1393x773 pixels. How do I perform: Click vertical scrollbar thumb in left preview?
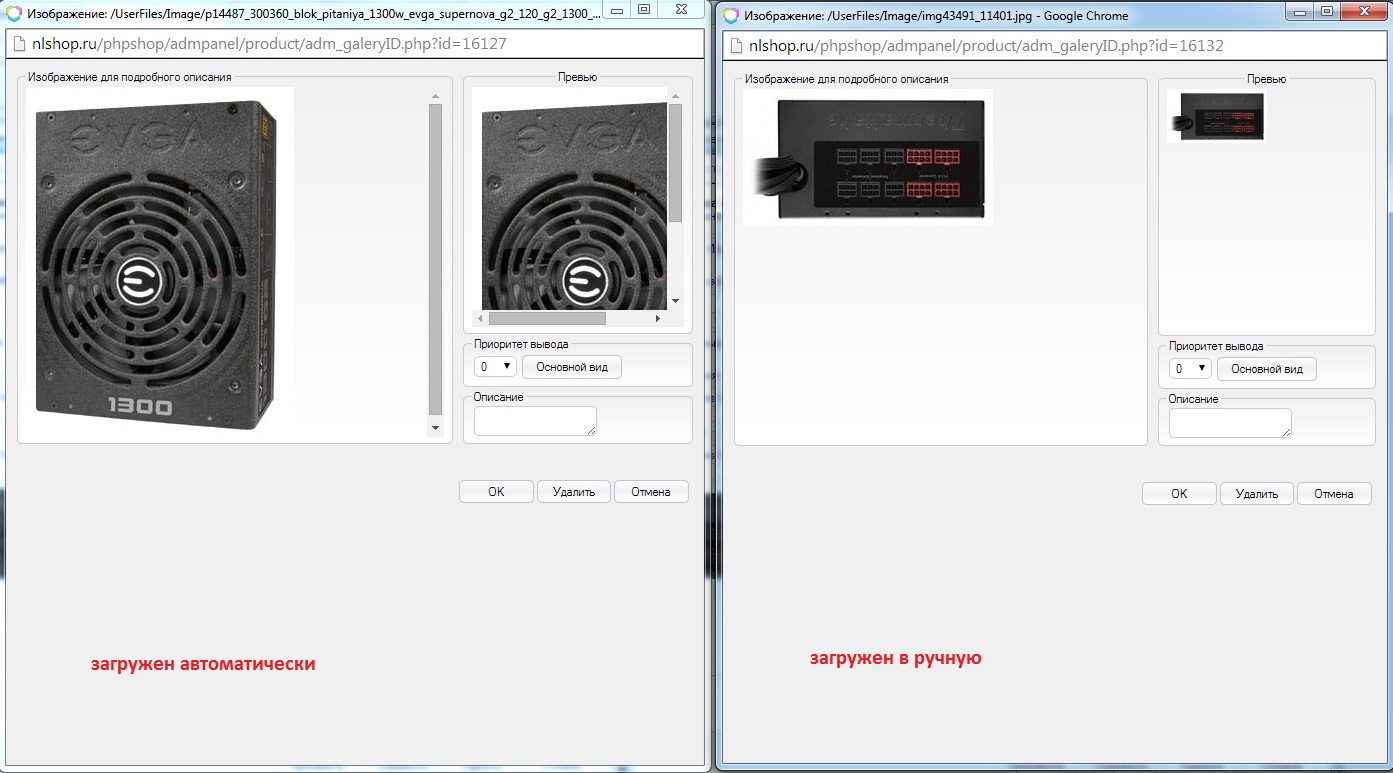click(x=675, y=162)
